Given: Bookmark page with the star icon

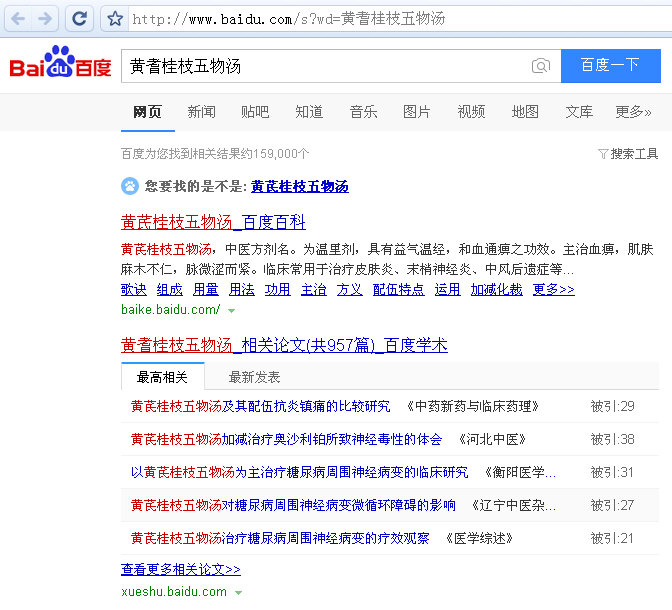Looking at the screenshot, I should [x=115, y=19].
